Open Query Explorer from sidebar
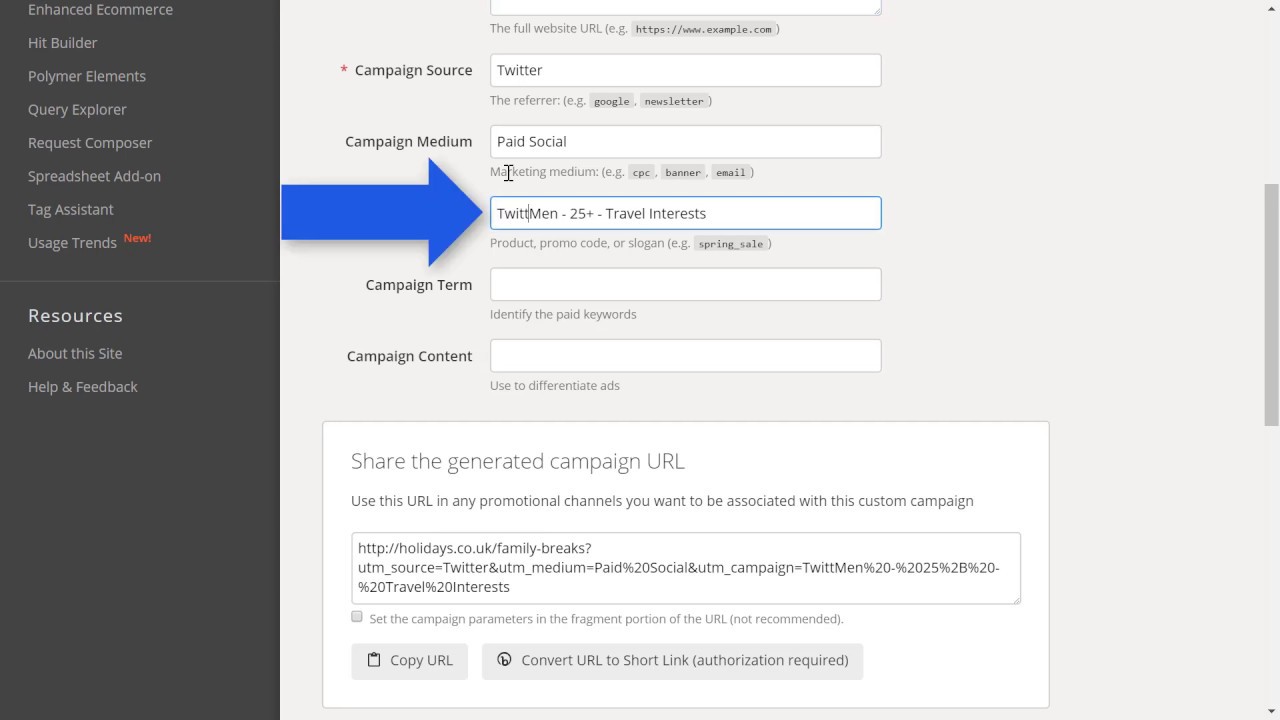The width and height of the screenshot is (1280, 720). pos(77,109)
